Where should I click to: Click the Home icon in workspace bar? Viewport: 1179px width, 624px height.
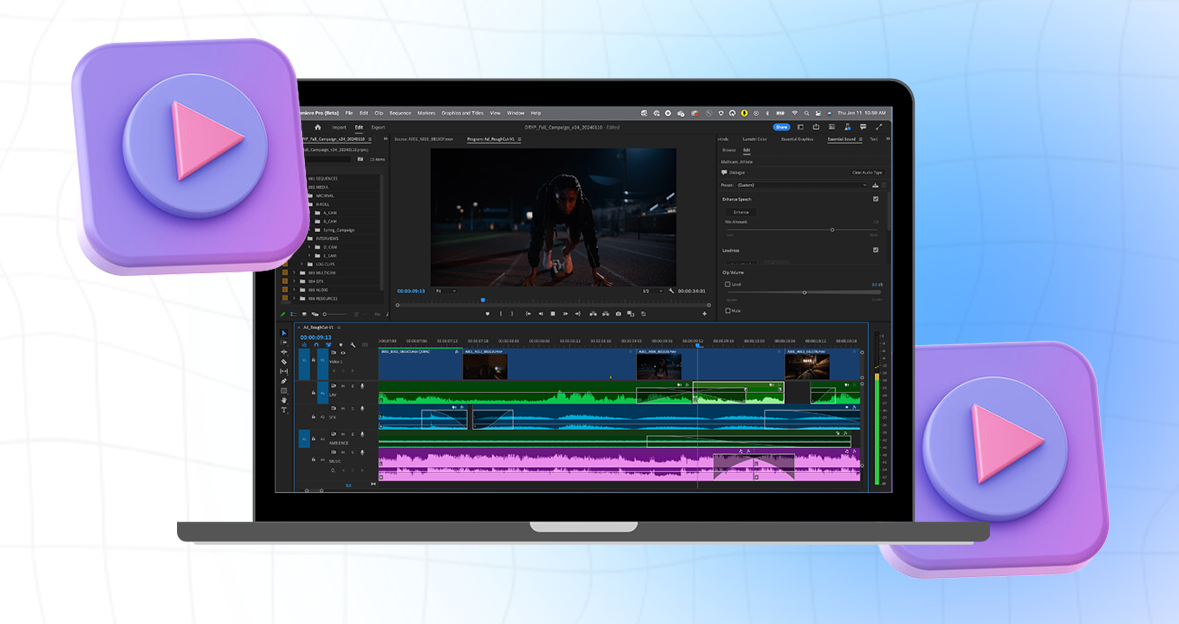pyautogui.click(x=318, y=127)
